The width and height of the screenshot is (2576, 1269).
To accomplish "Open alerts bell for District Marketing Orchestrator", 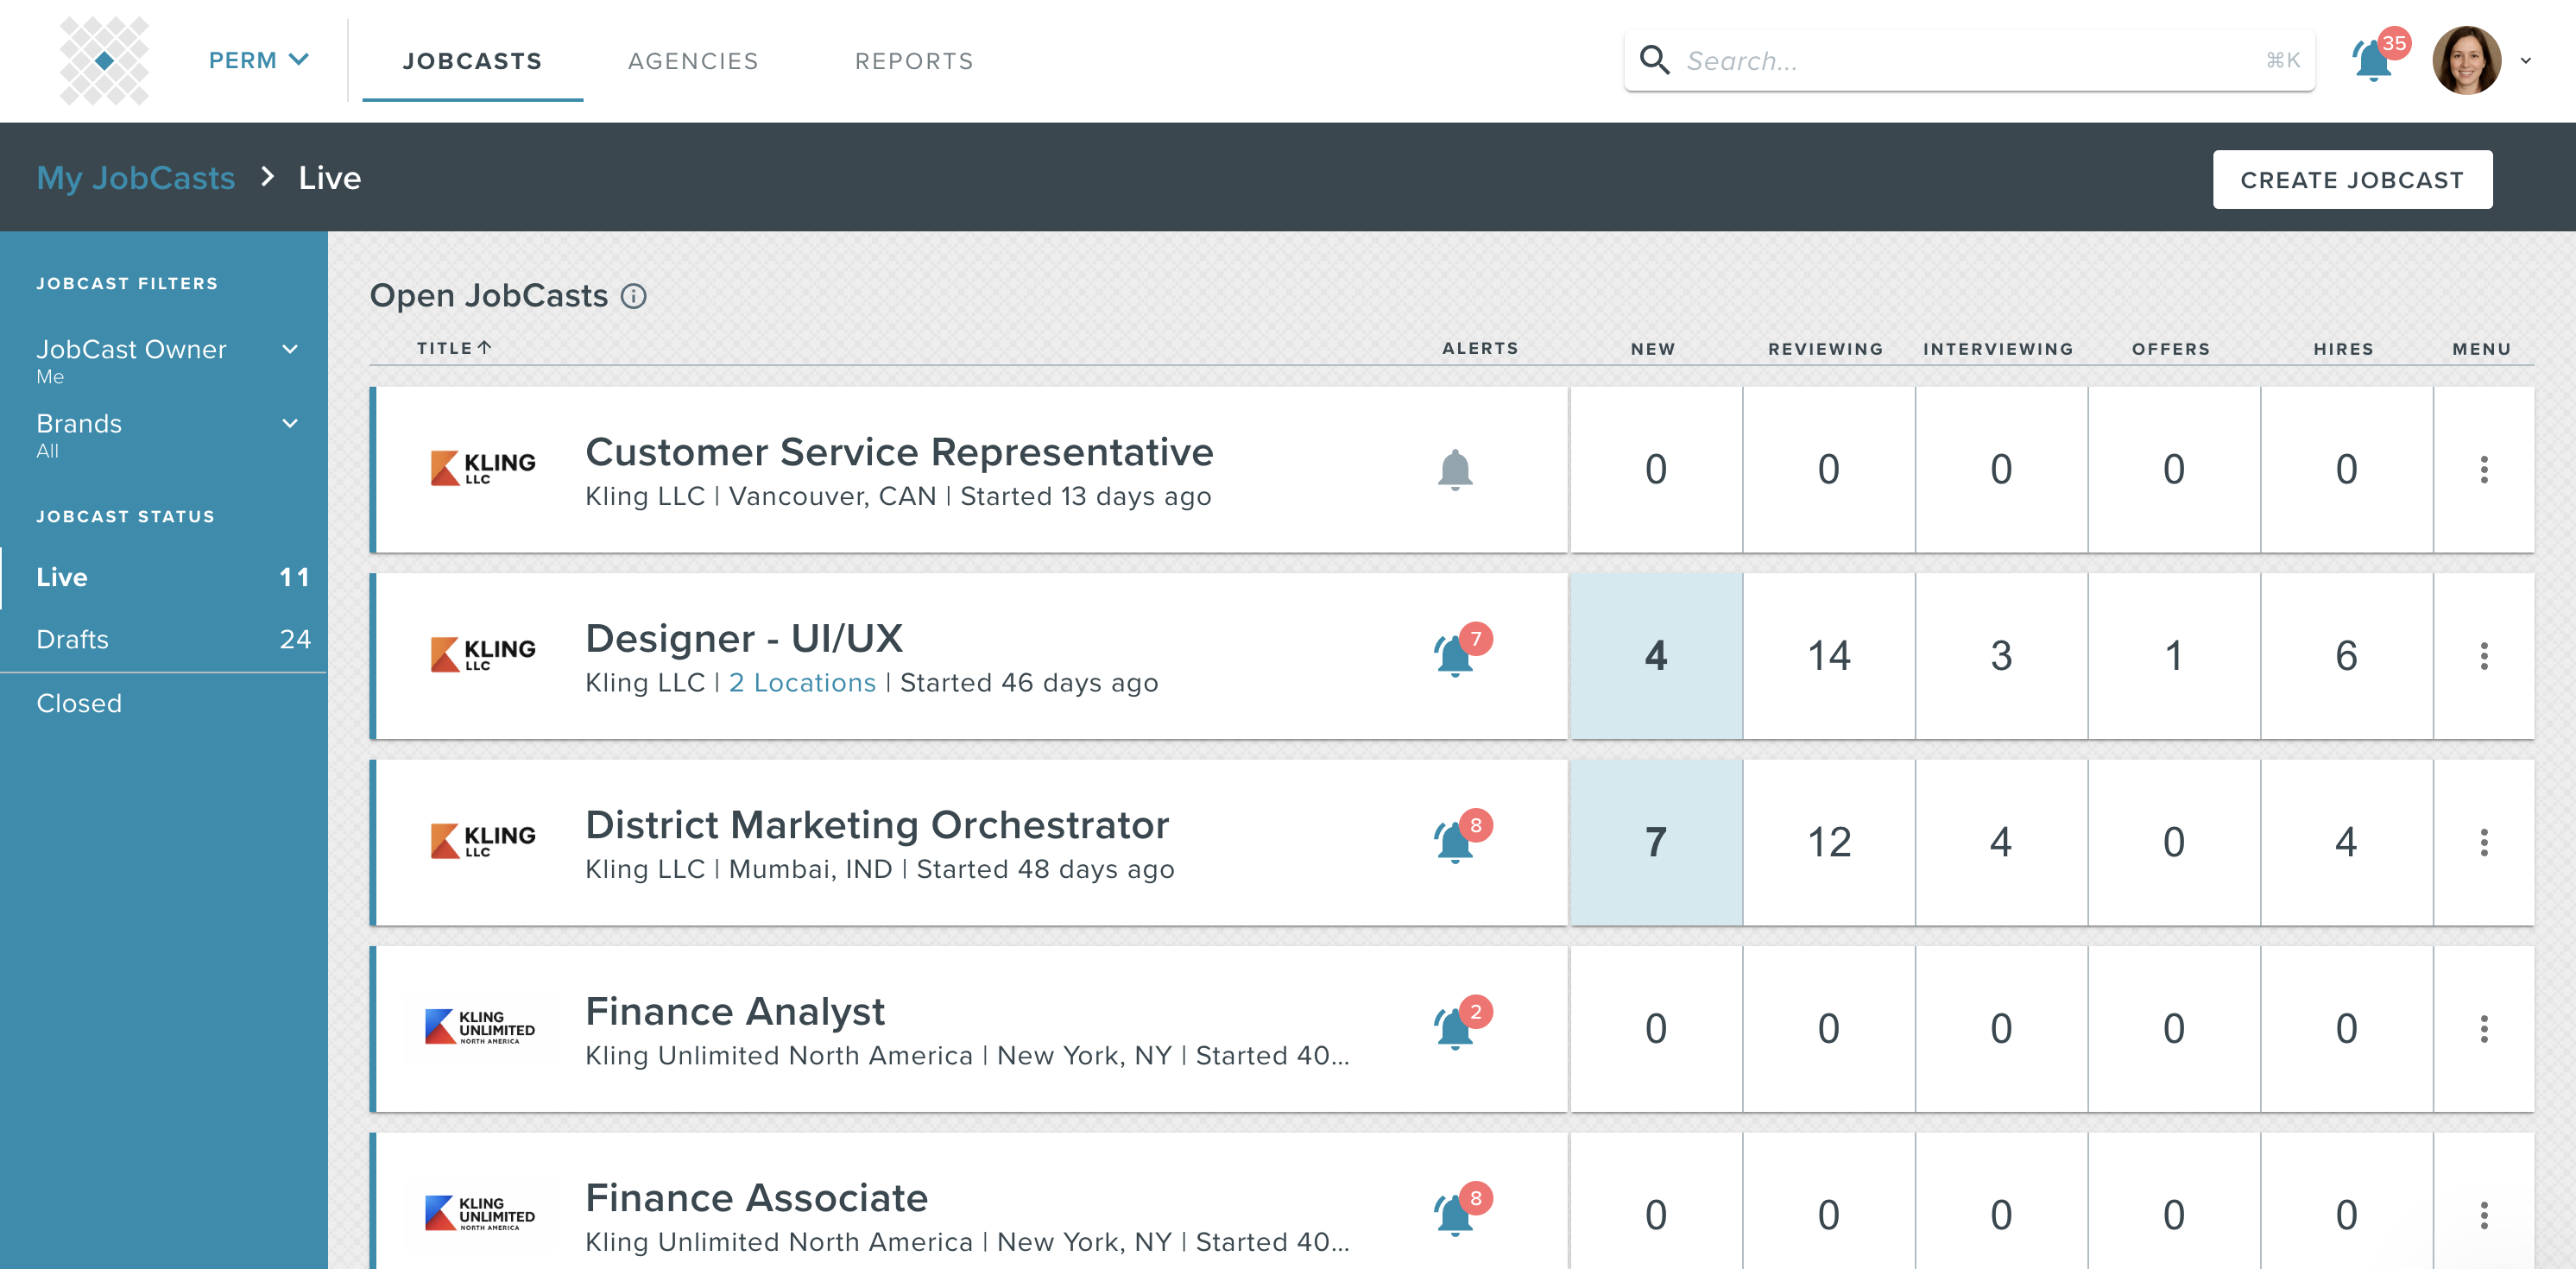I will point(1455,842).
